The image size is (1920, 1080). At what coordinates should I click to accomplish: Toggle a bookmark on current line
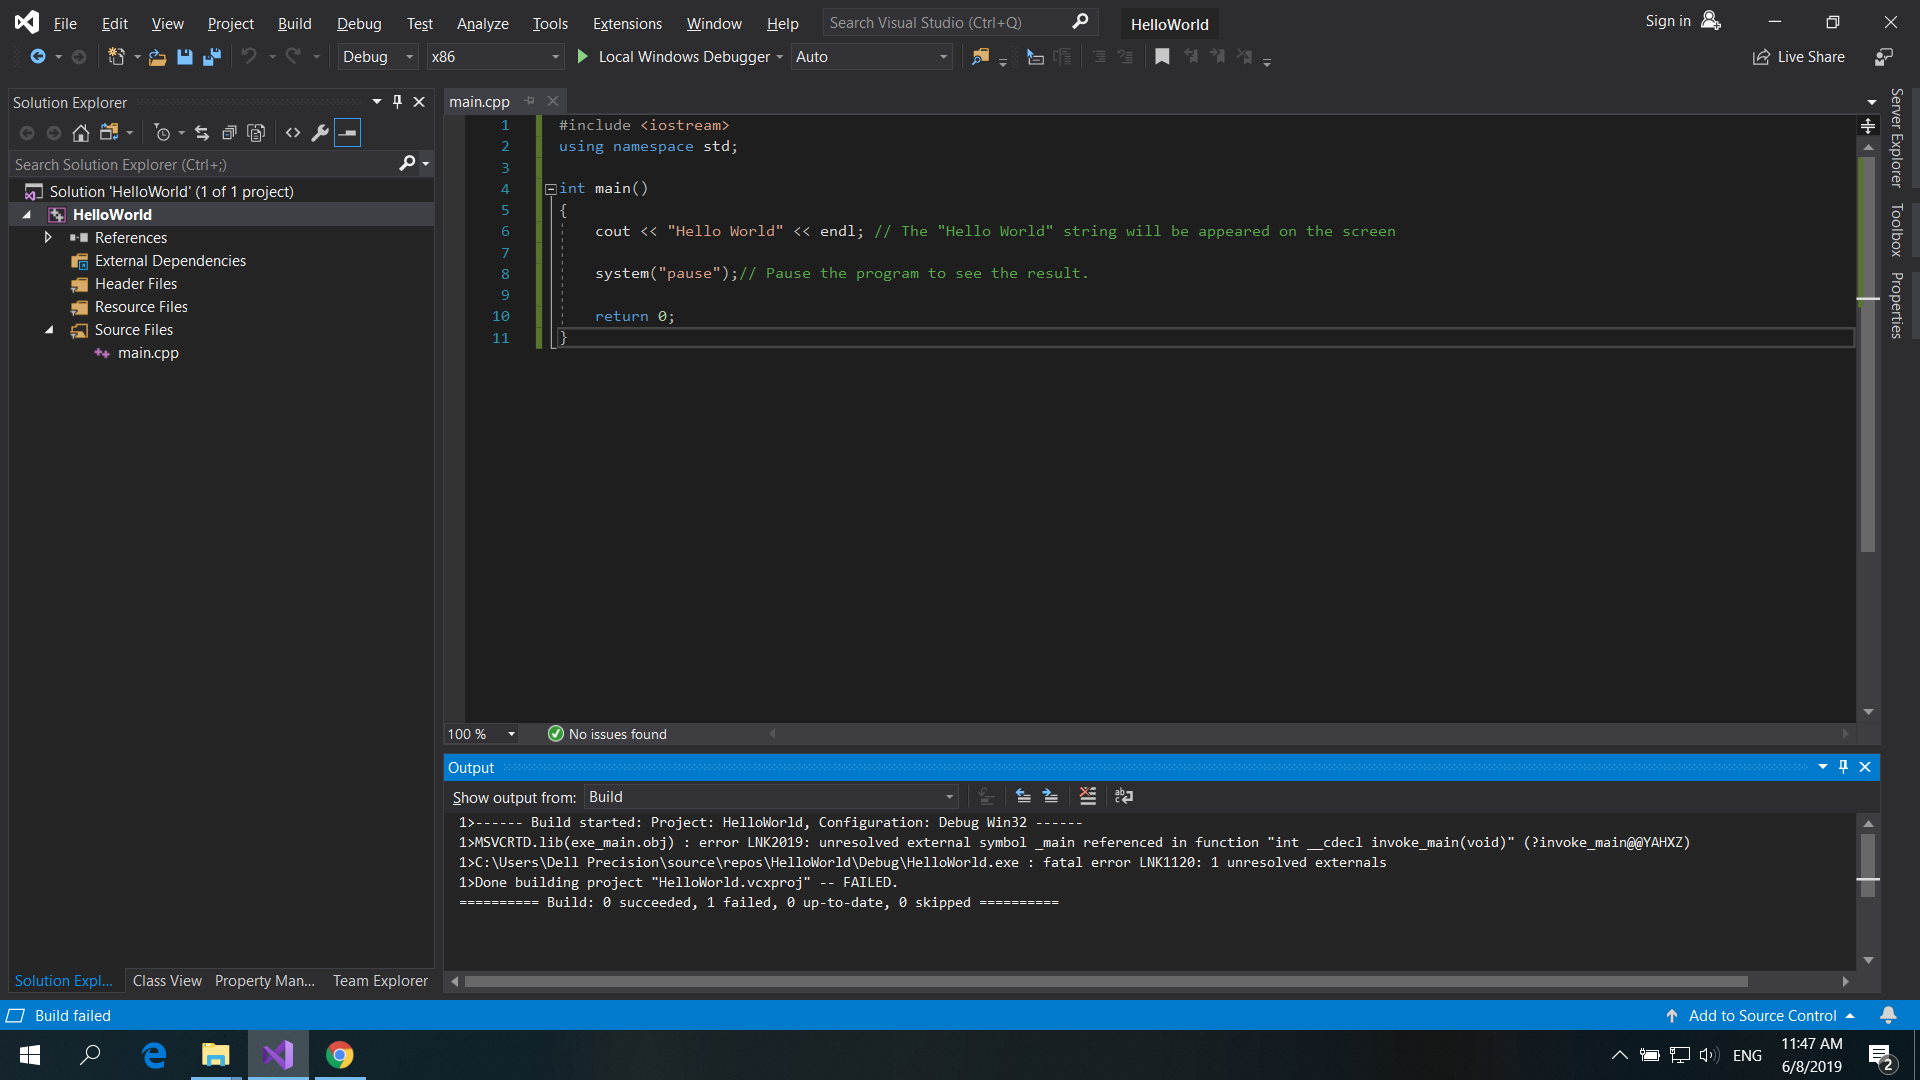pyautogui.click(x=1162, y=57)
